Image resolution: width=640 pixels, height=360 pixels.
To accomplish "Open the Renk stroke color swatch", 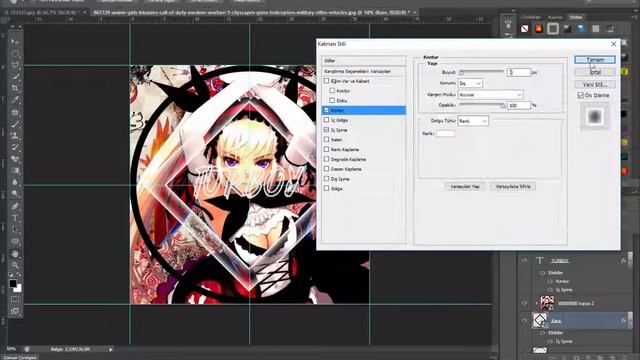I will pos(445,133).
